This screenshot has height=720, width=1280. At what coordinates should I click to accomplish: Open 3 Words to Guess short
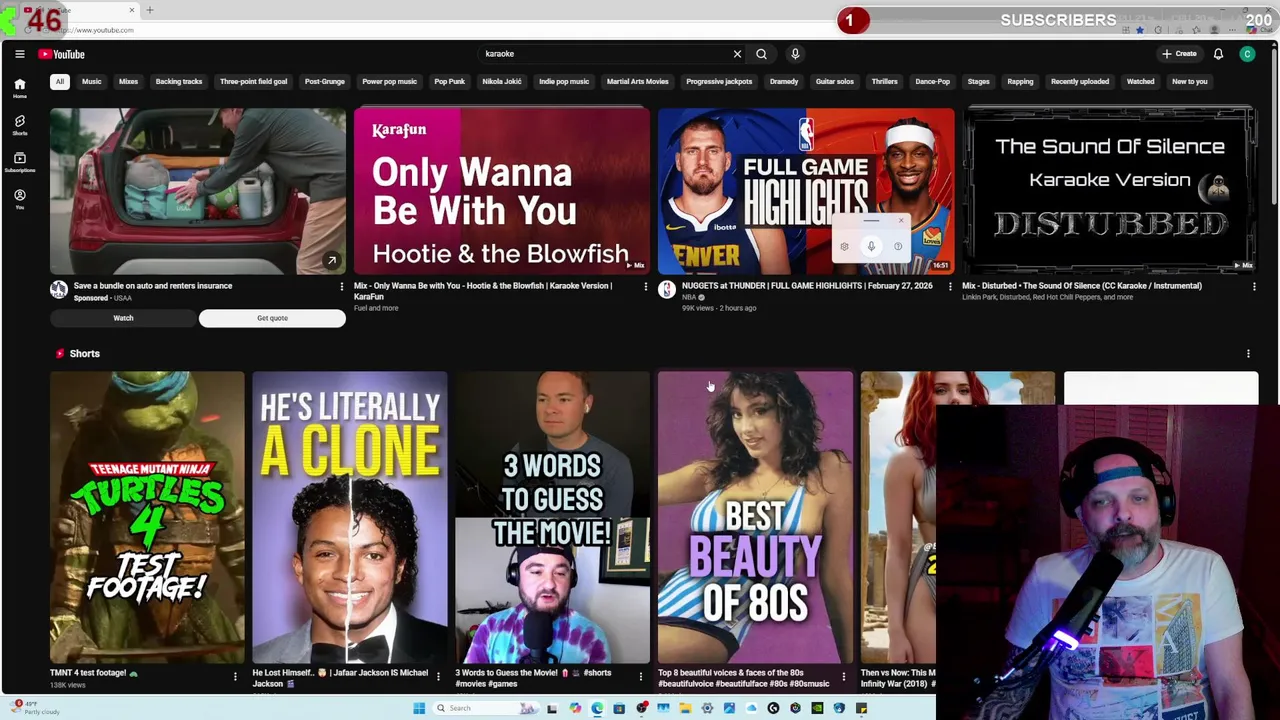tap(553, 517)
